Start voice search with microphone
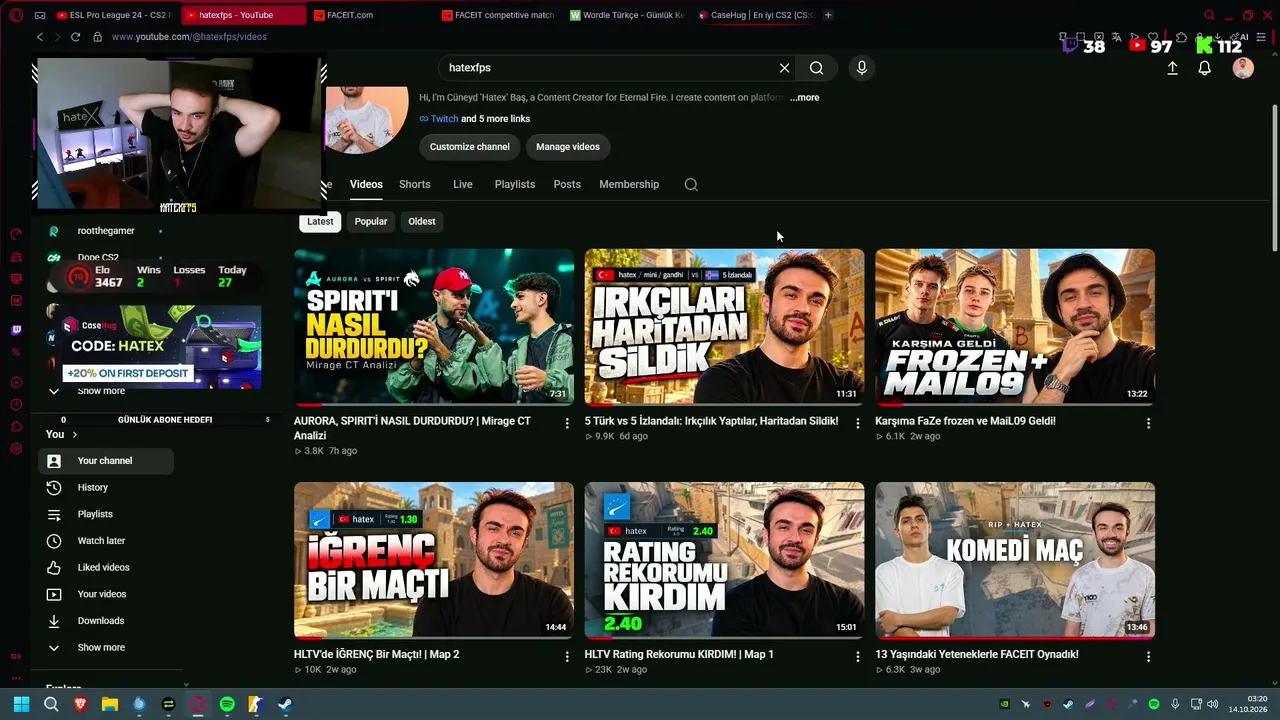 [862, 68]
